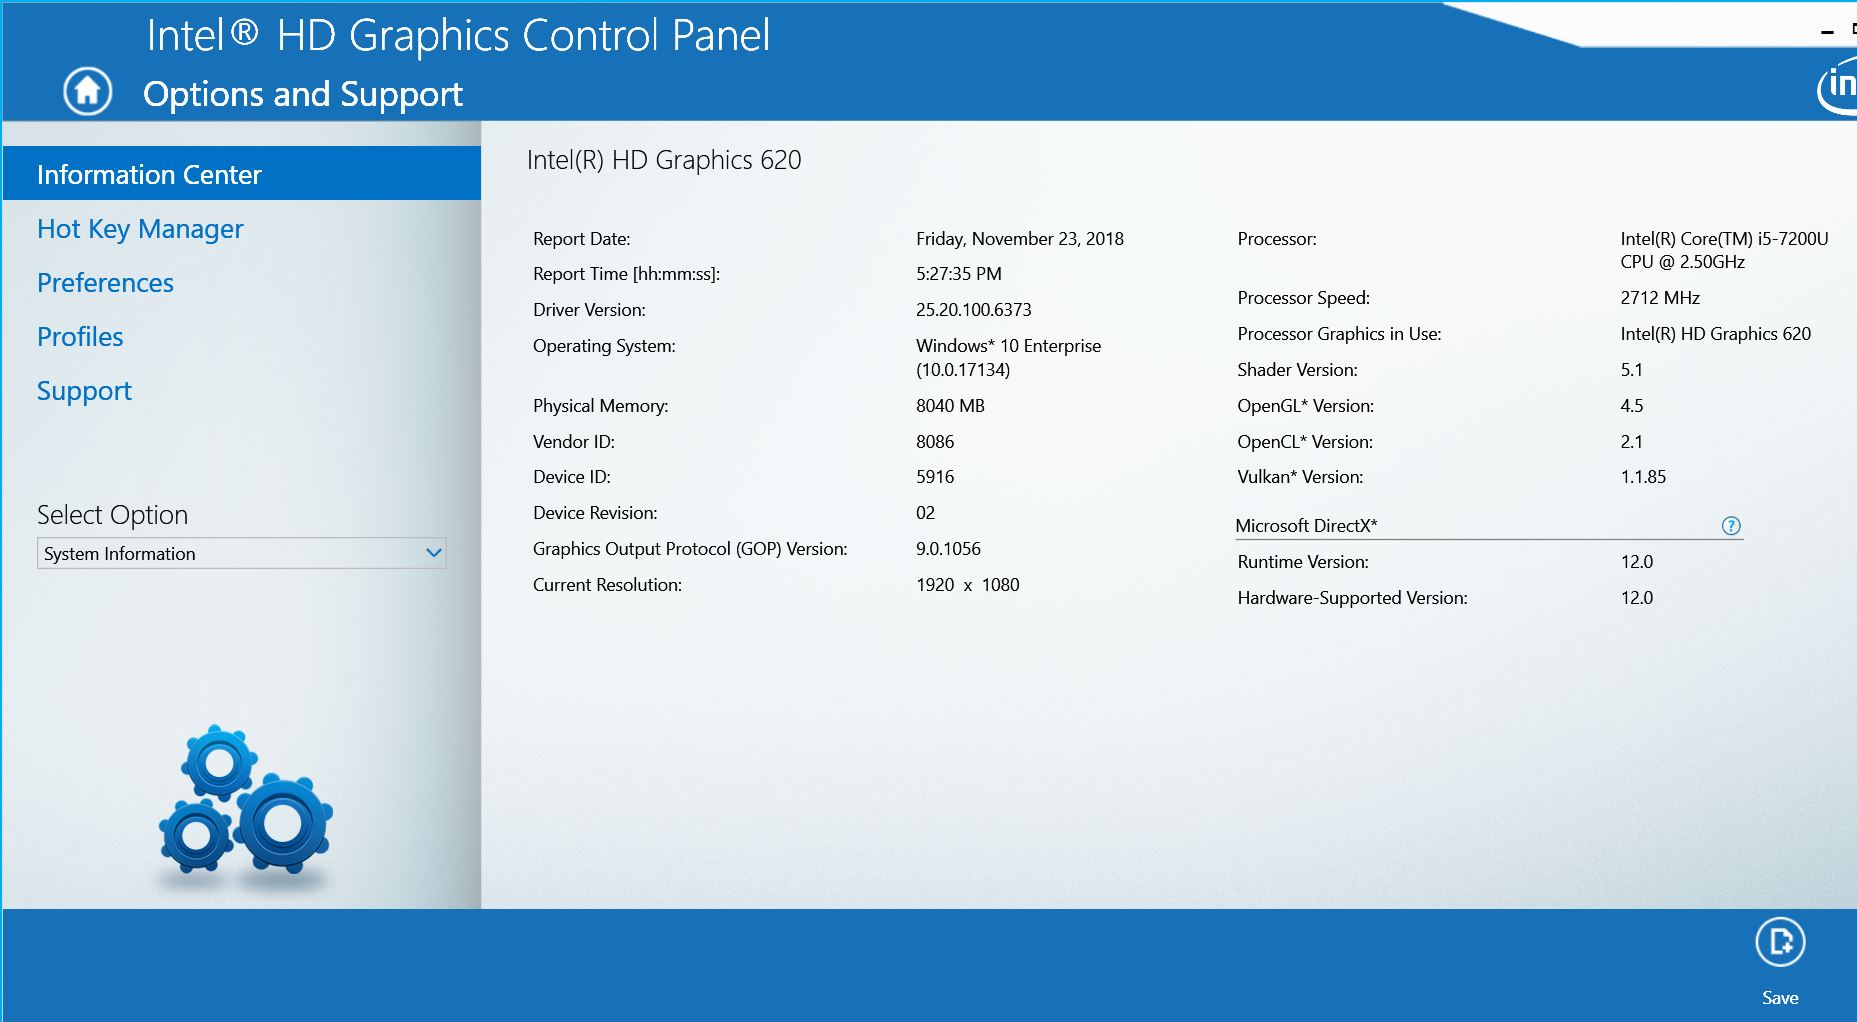
Task: Click Vendor ID value 8086
Action: [935, 442]
